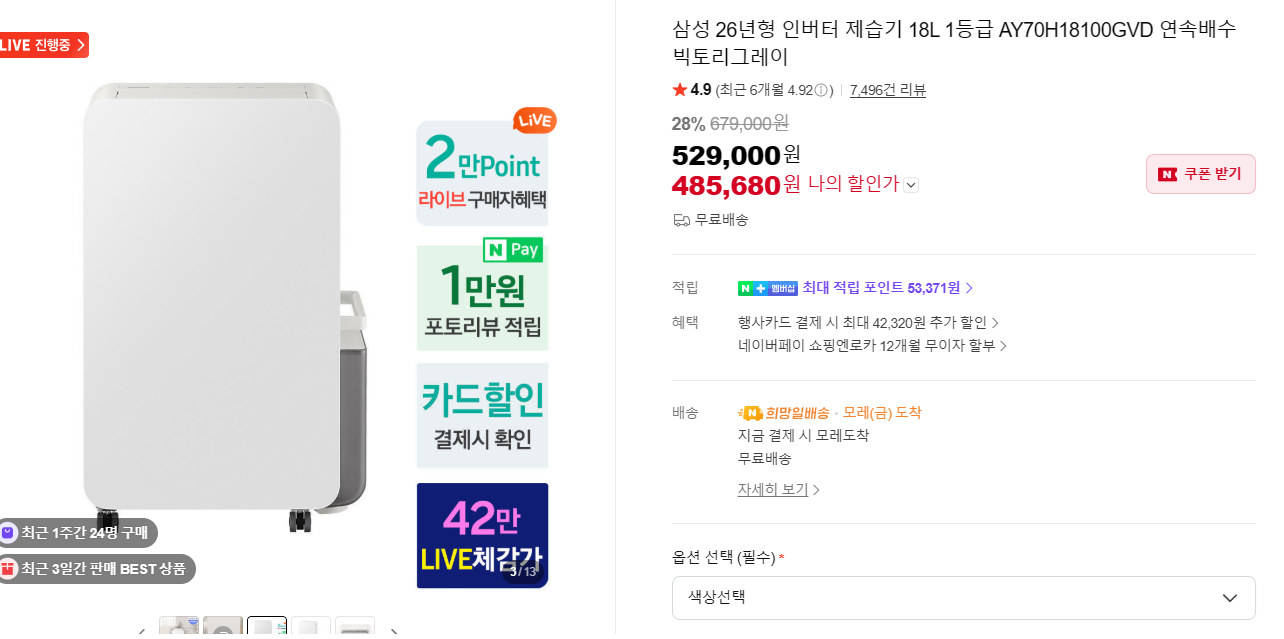This screenshot has width=1284, height=639.
Task: Expand the 나의 할인가 price breakdown
Action: click(911, 185)
